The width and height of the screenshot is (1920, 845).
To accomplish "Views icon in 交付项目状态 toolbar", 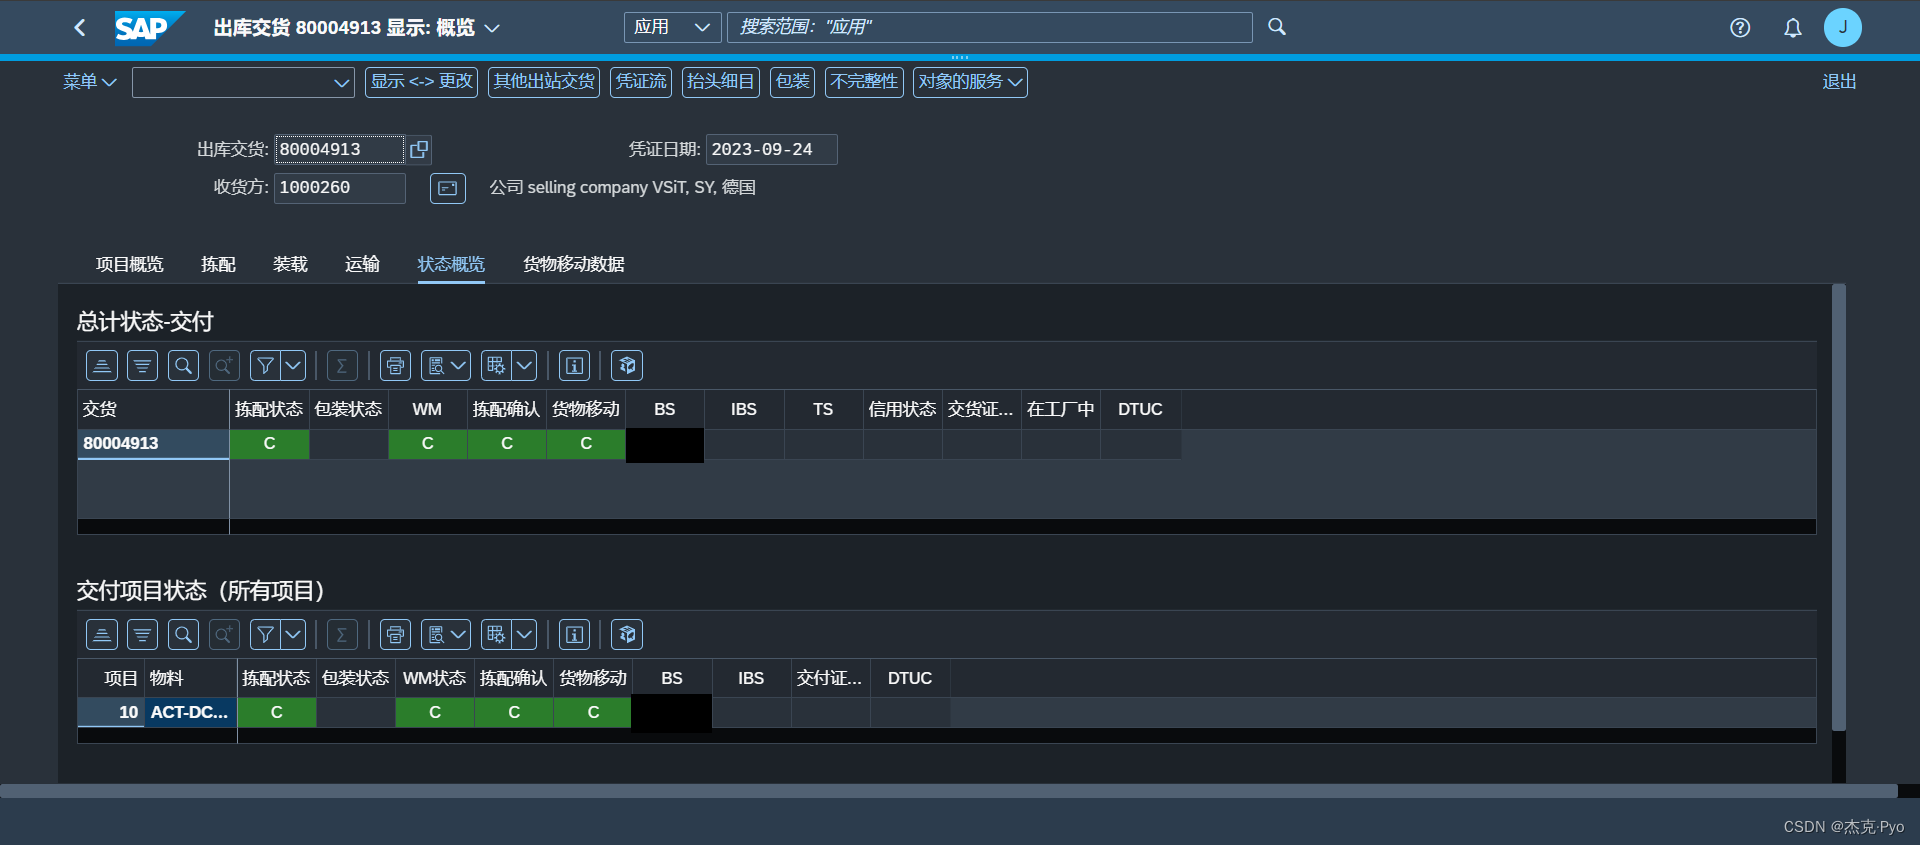I will (436, 635).
